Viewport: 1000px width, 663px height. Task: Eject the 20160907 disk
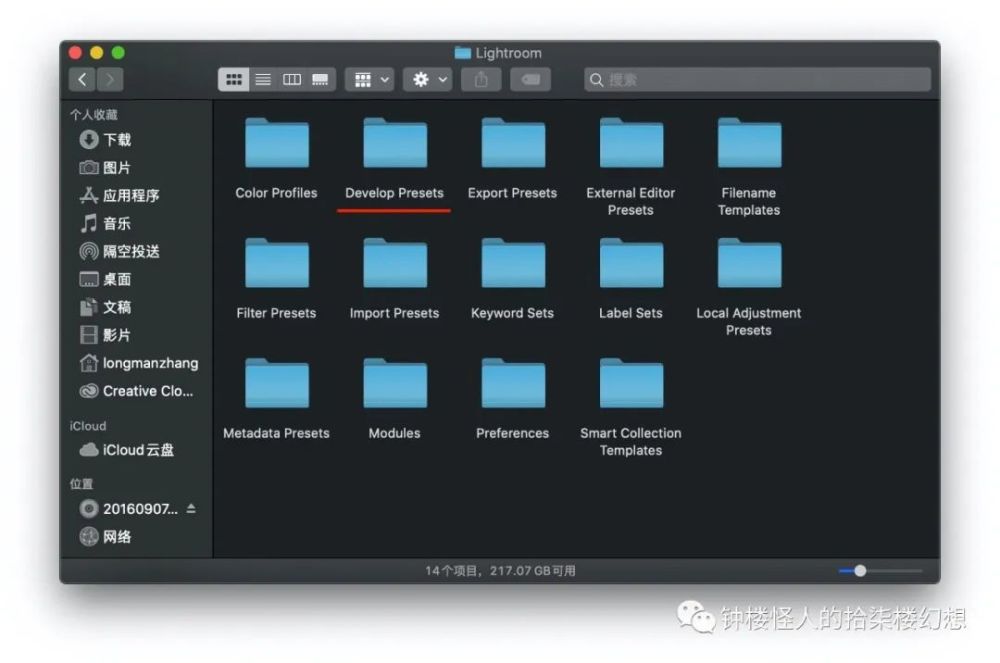(191, 509)
